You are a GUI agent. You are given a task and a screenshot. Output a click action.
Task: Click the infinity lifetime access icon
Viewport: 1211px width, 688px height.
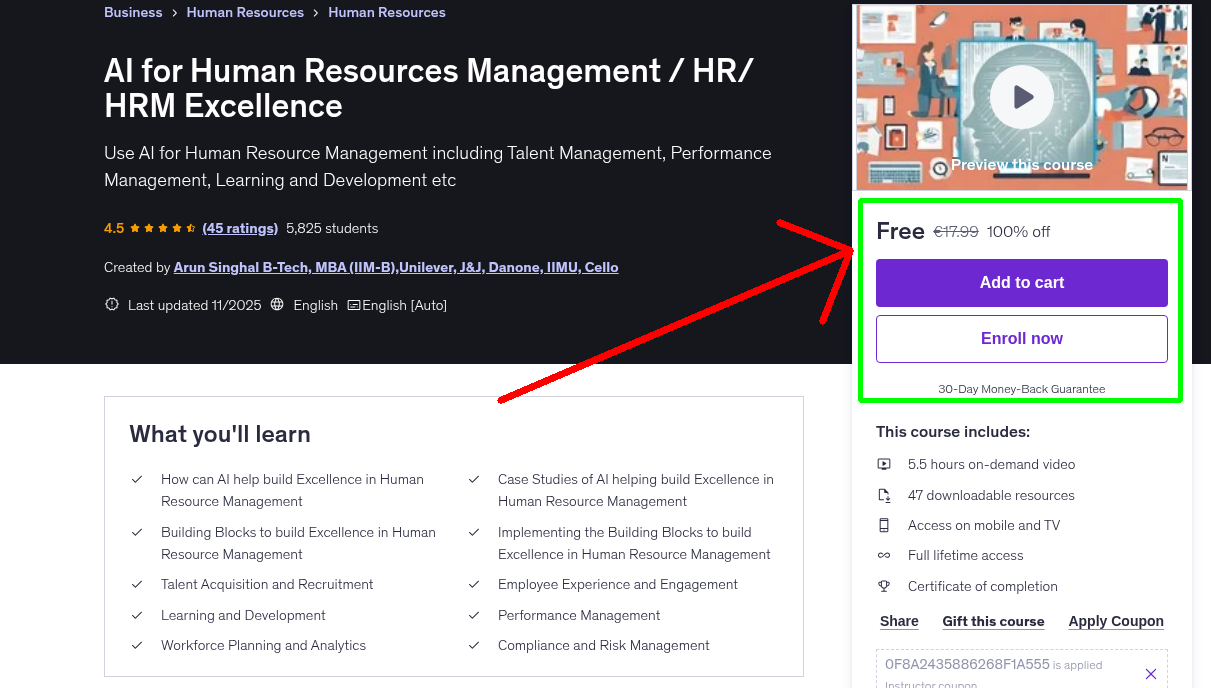pos(884,555)
